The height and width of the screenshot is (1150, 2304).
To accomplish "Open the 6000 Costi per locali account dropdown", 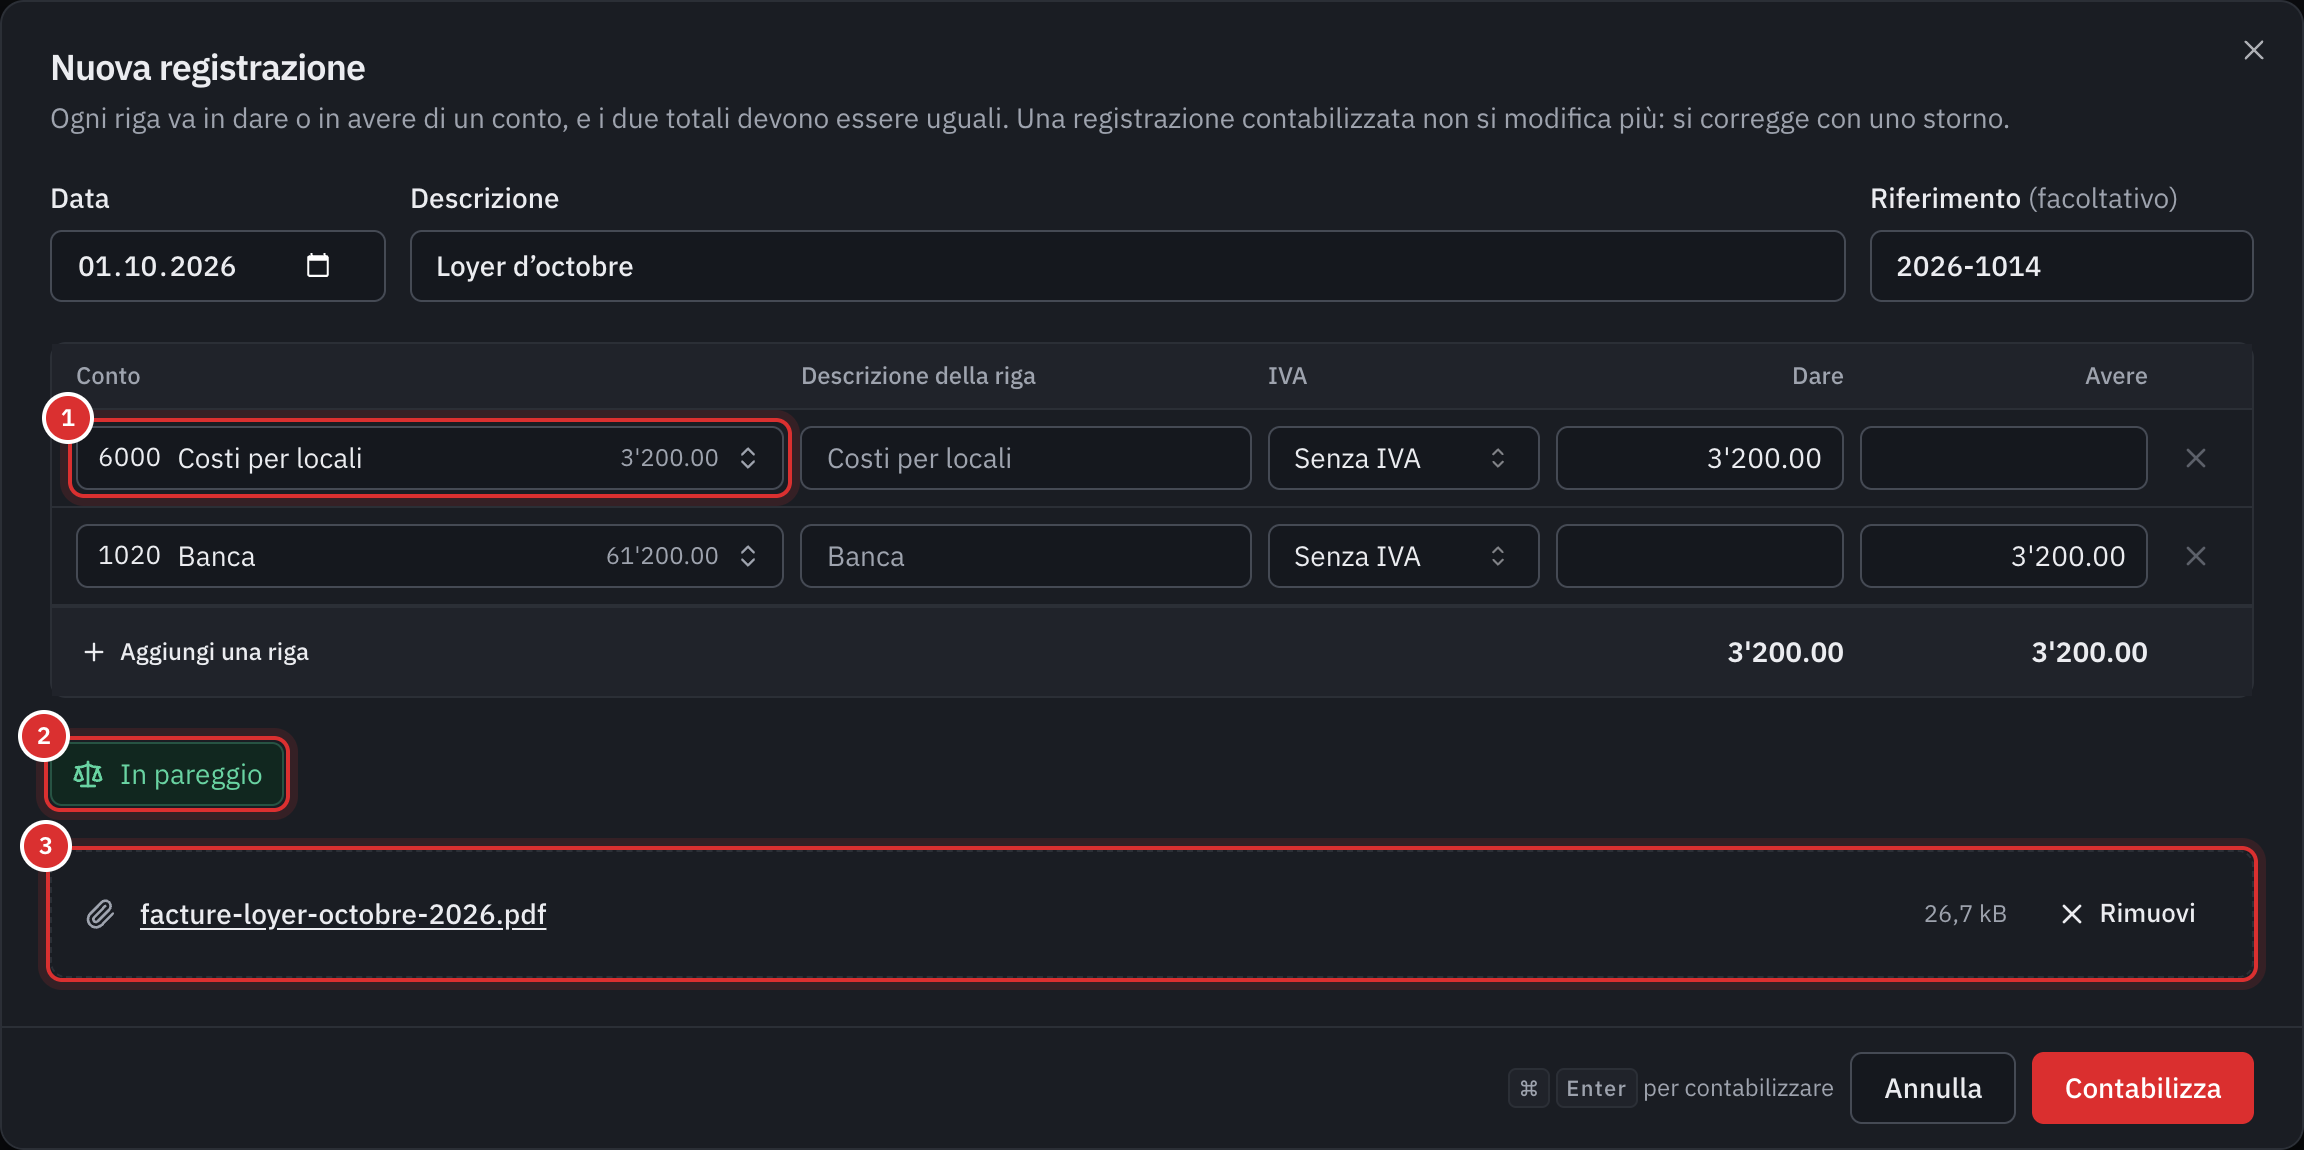I will click(430, 458).
